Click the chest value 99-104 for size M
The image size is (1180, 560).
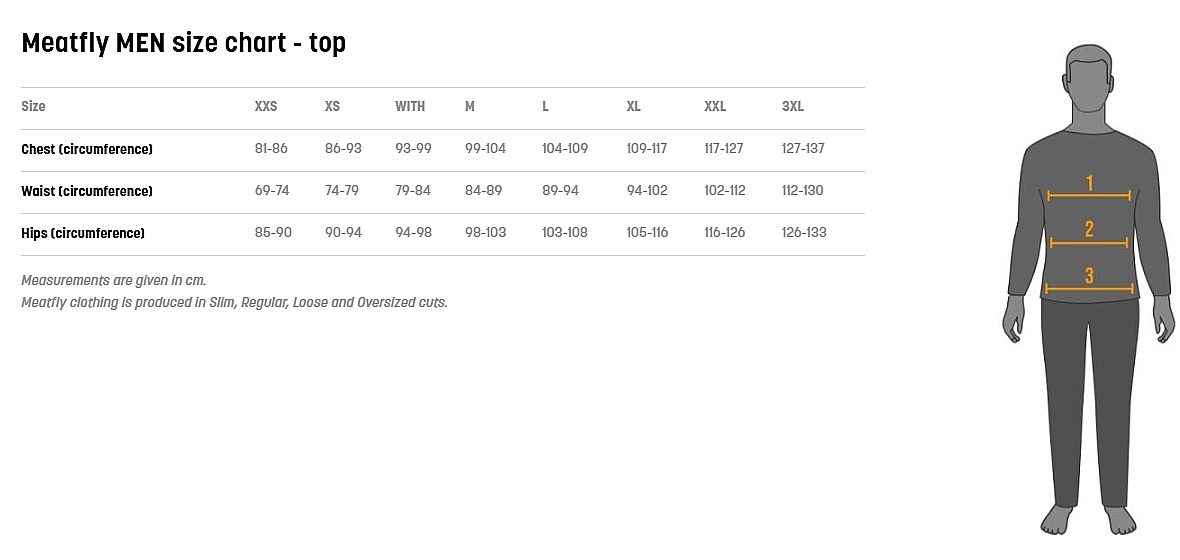(x=486, y=149)
